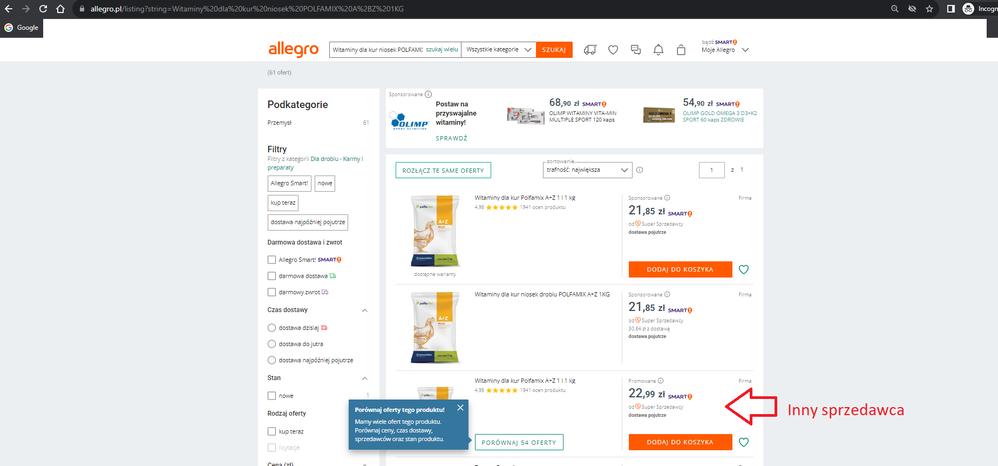Click the orange SZUKAJ search button
998x466 pixels.
point(554,49)
